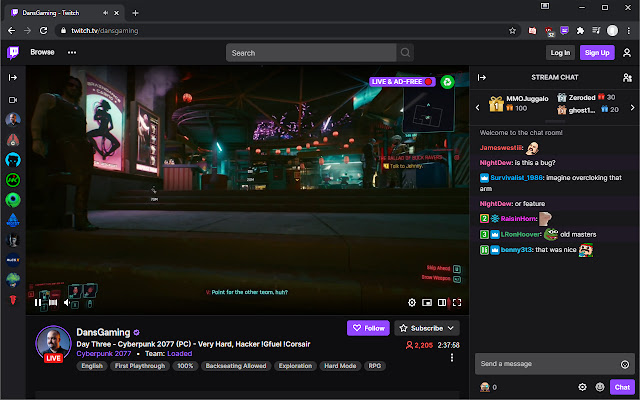This screenshot has width=640, height=400.
Task: Open a new browser tab
Action: click(x=135, y=13)
